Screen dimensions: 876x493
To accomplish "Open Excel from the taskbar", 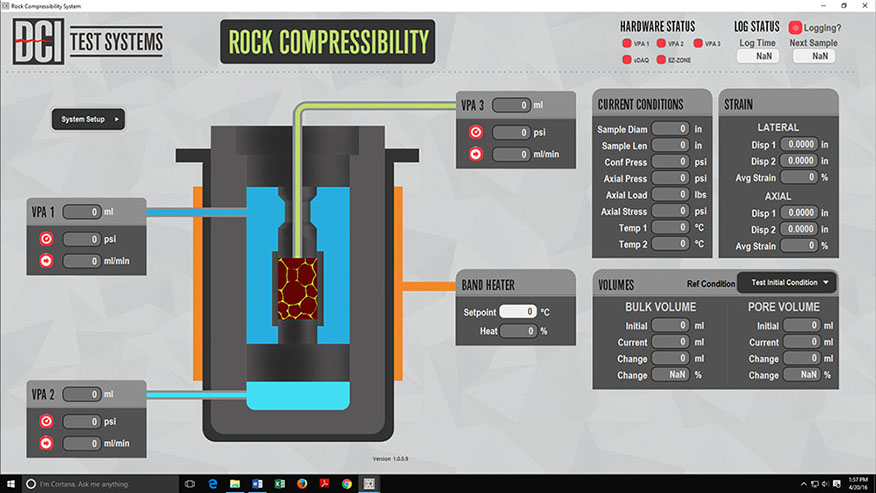I will click(x=280, y=483).
